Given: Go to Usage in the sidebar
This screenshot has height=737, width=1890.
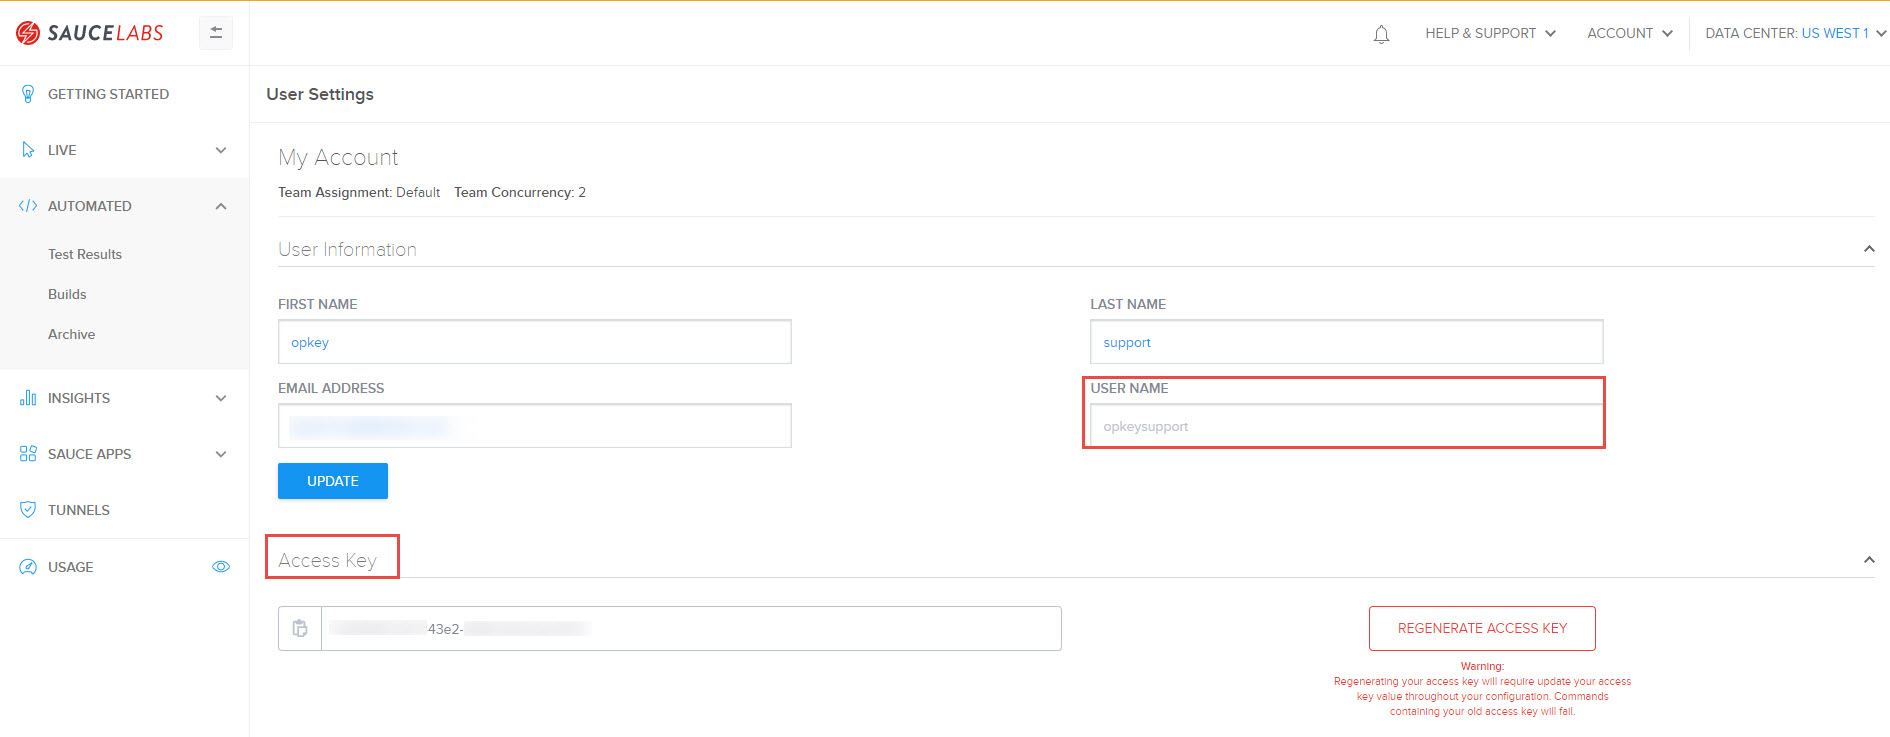Looking at the screenshot, I should click(x=71, y=567).
